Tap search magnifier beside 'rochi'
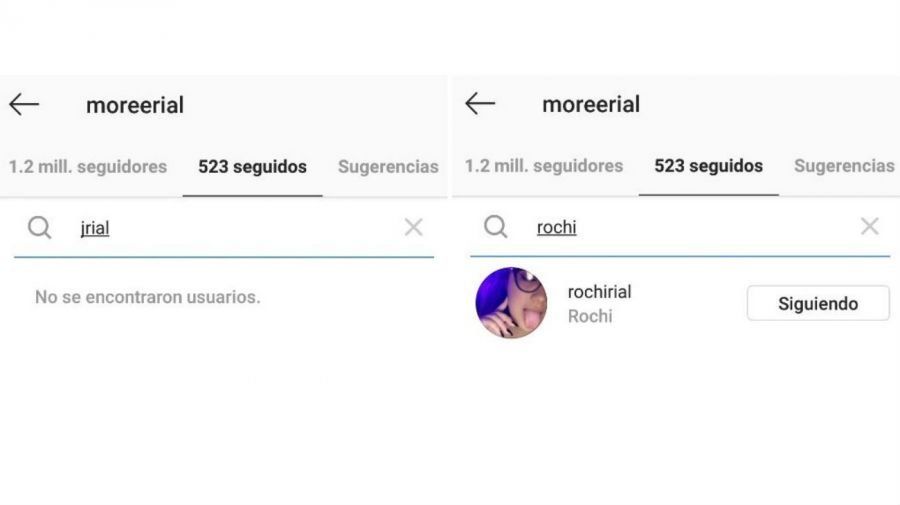The height and width of the screenshot is (505, 900). [495, 227]
